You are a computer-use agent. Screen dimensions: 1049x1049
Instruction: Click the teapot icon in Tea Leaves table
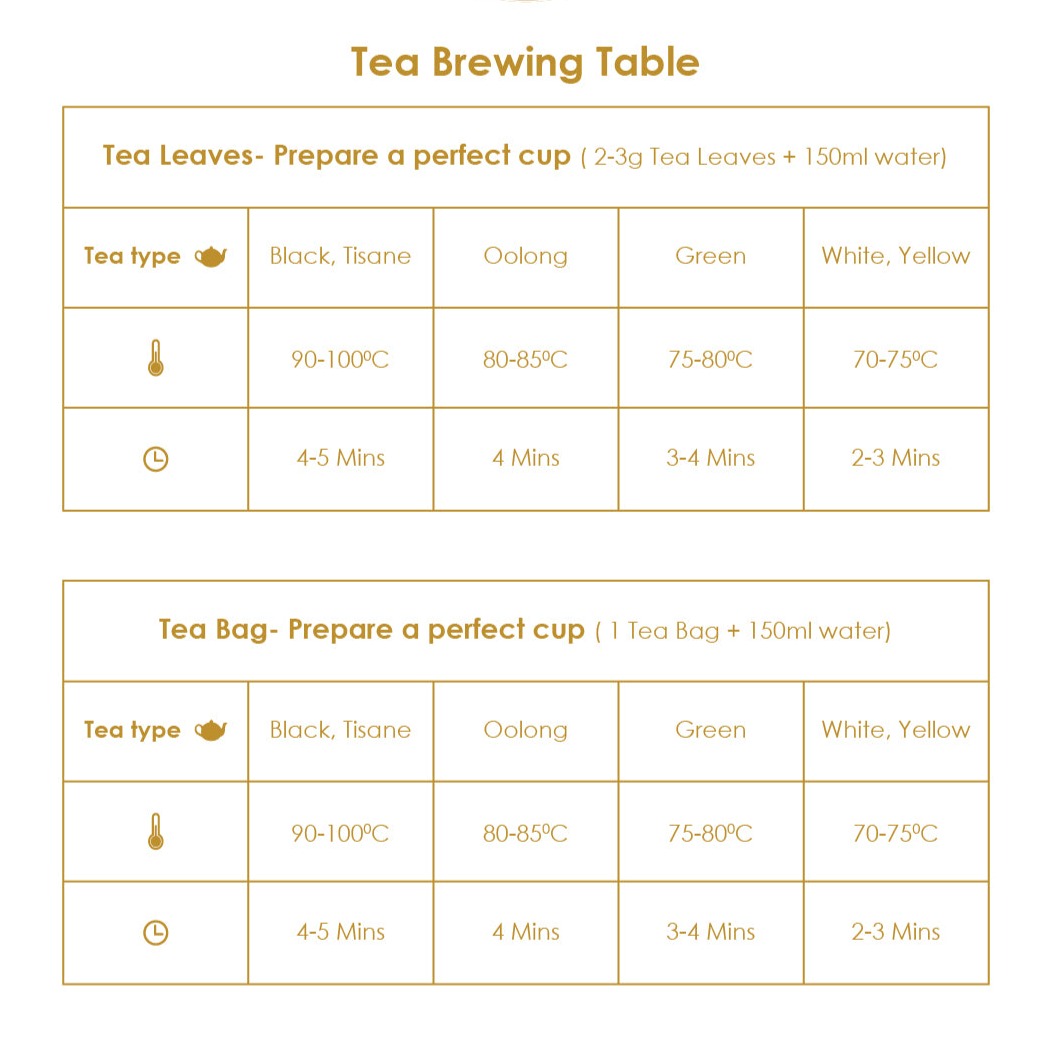(x=211, y=257)
